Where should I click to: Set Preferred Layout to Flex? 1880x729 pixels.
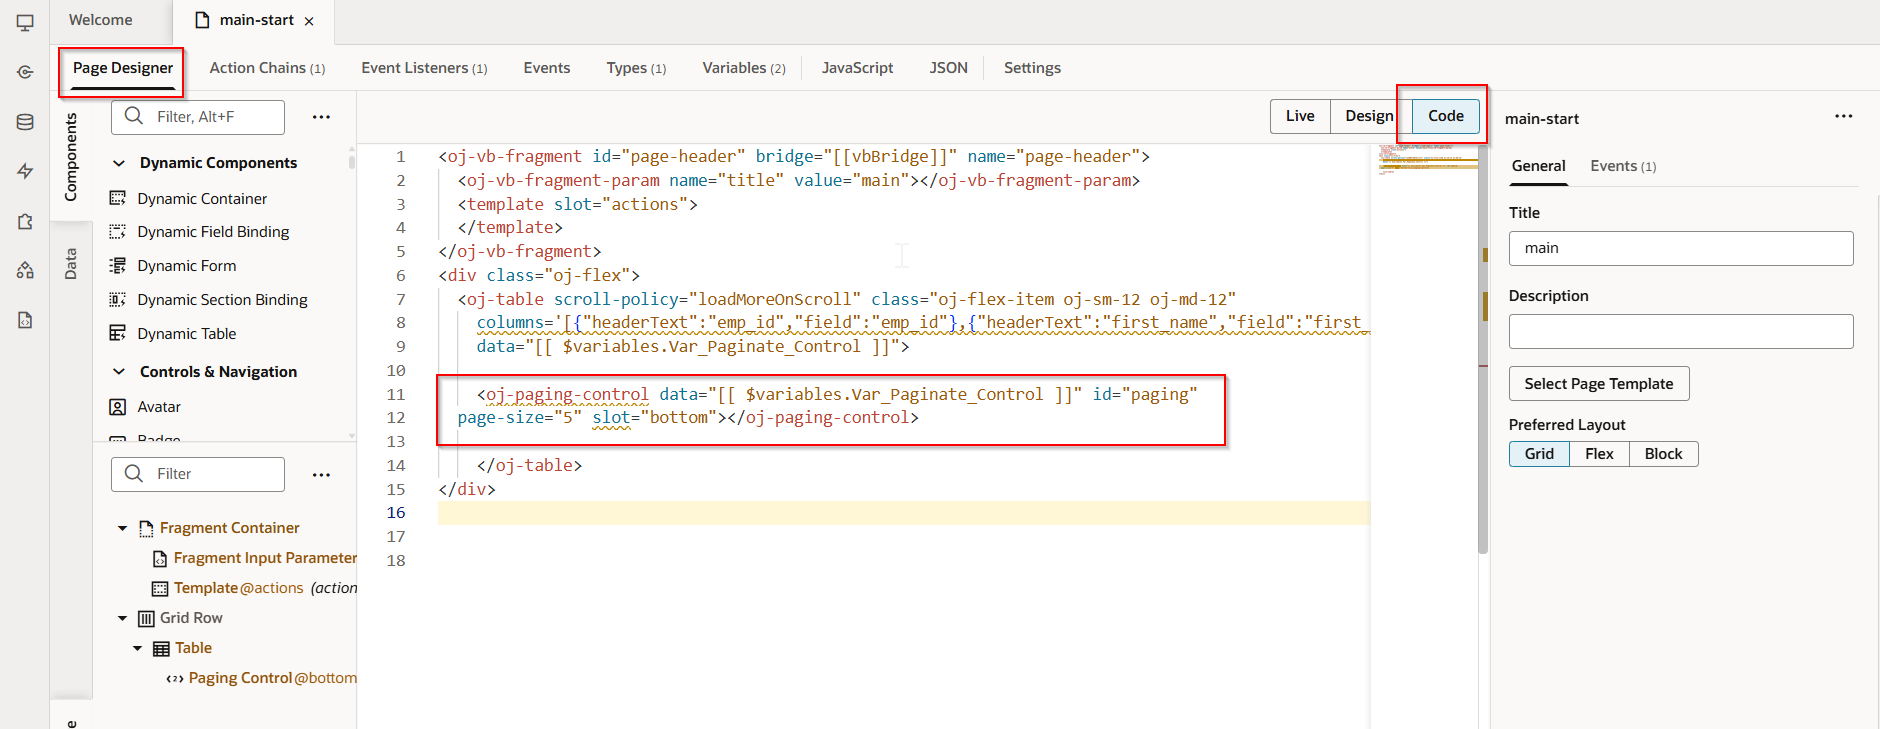coord(1598,454)
